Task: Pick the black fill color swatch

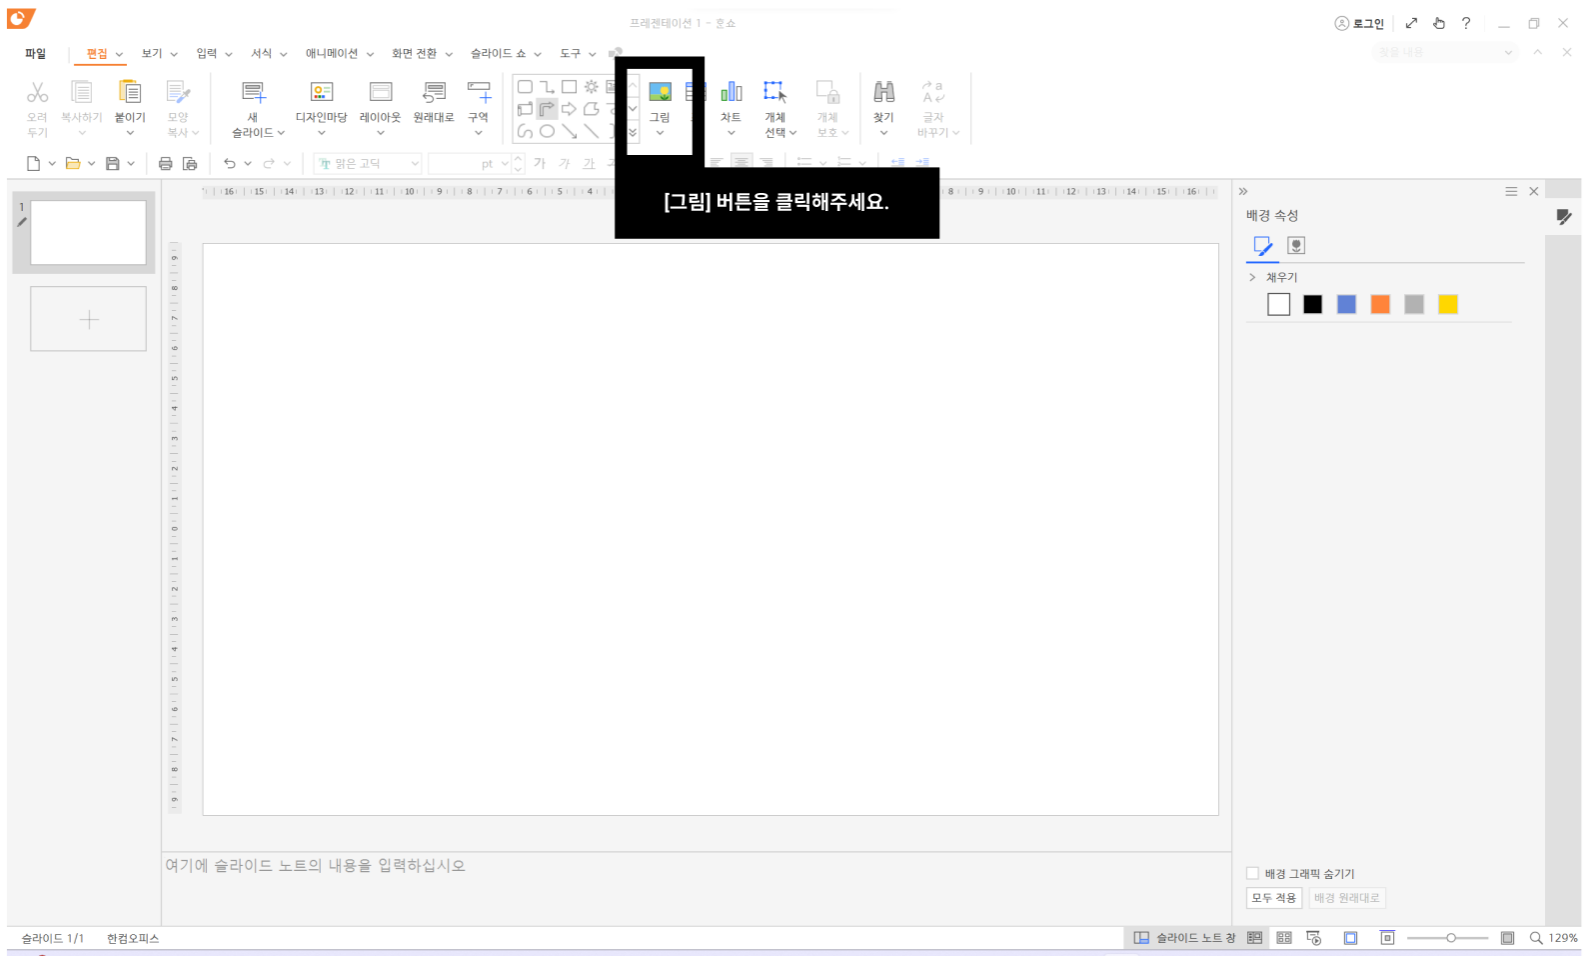Action: click(1313, 305)
